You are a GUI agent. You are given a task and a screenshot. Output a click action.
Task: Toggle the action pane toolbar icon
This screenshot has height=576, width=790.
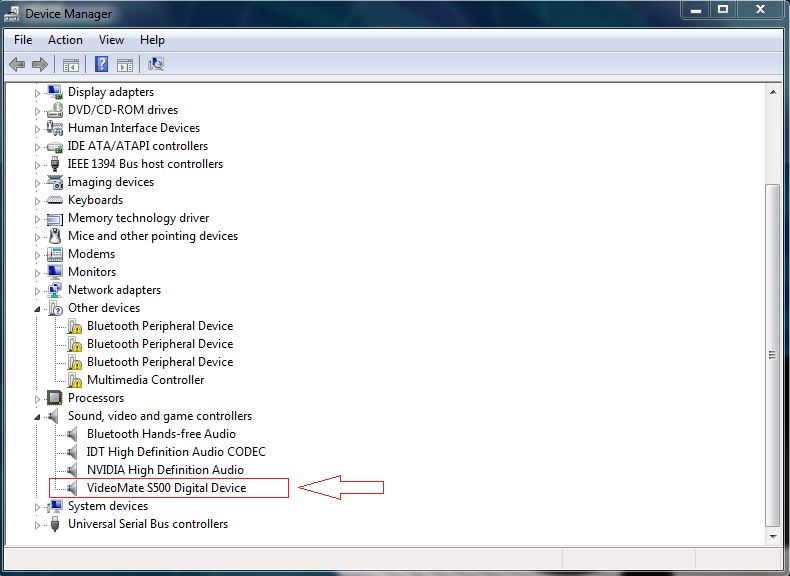[125, 65]
